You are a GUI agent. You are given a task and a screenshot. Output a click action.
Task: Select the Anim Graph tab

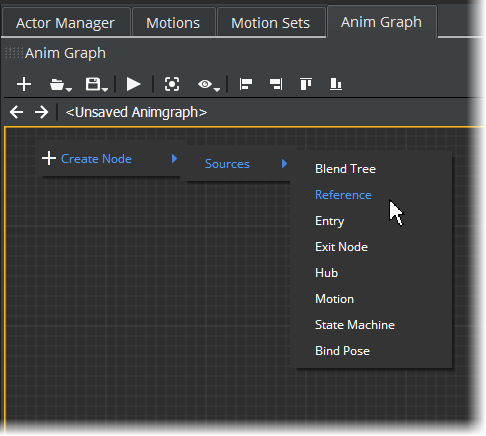381,22
